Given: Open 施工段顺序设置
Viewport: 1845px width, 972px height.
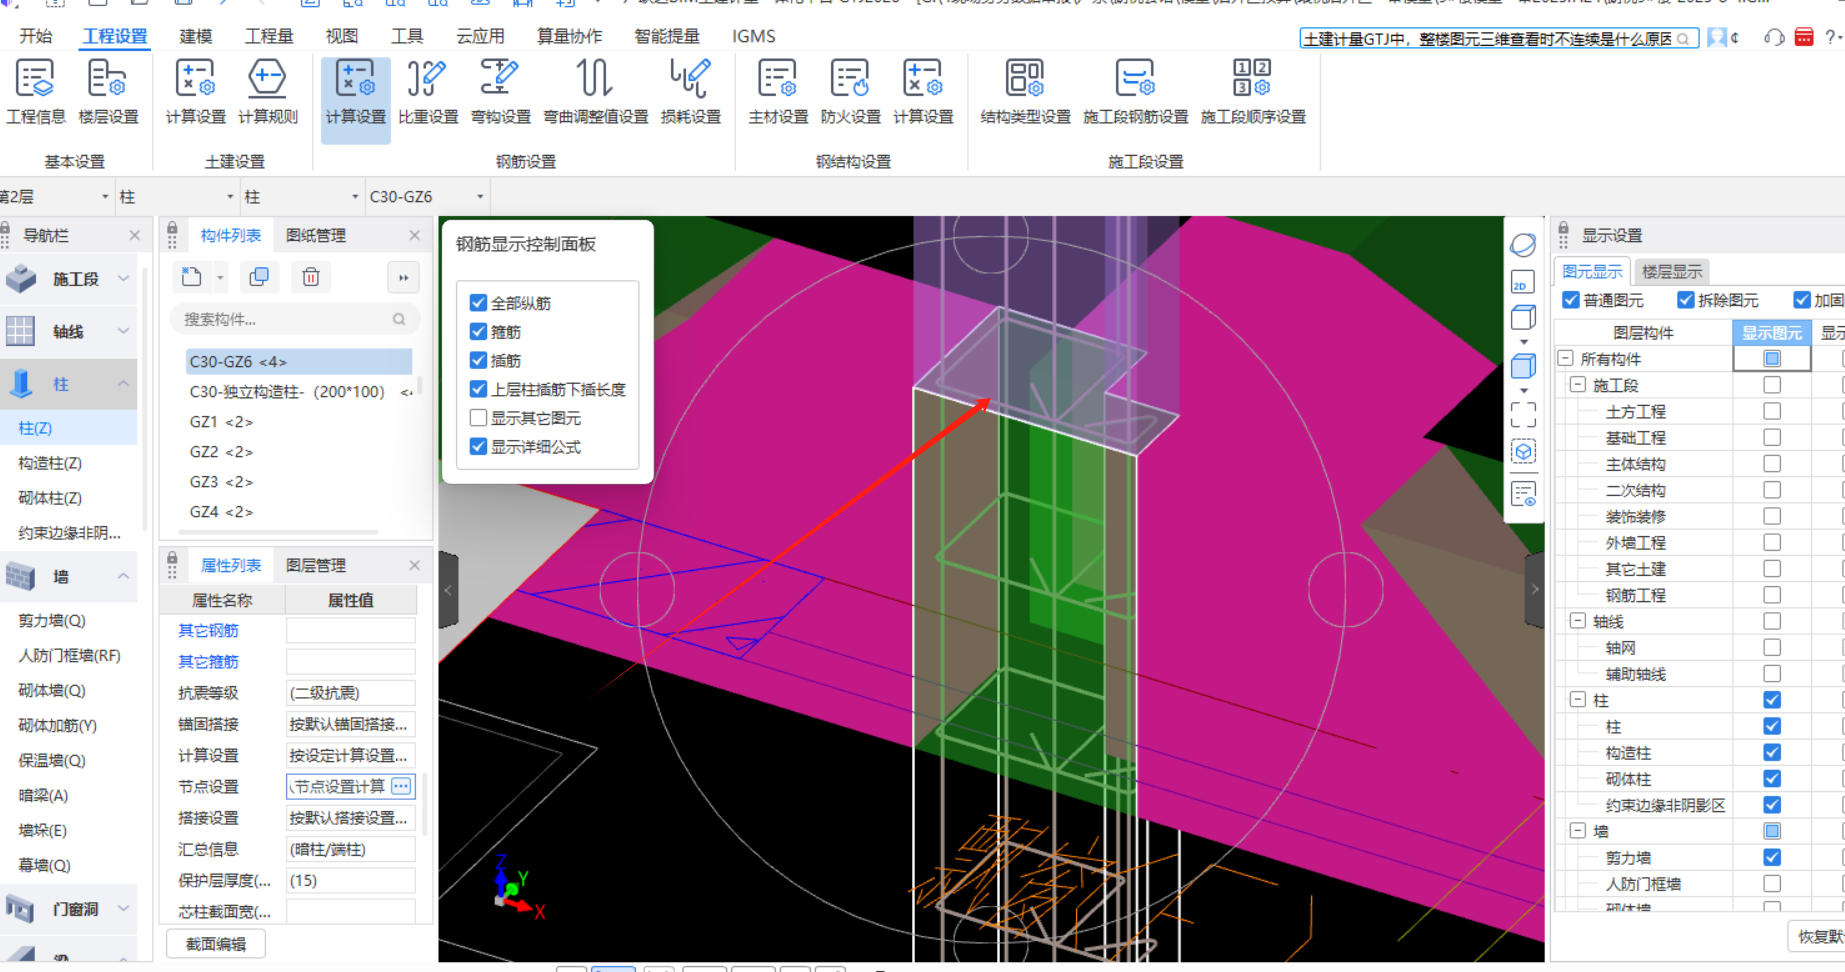Looking at the screenshot, I should click(x=1253, y=92).
